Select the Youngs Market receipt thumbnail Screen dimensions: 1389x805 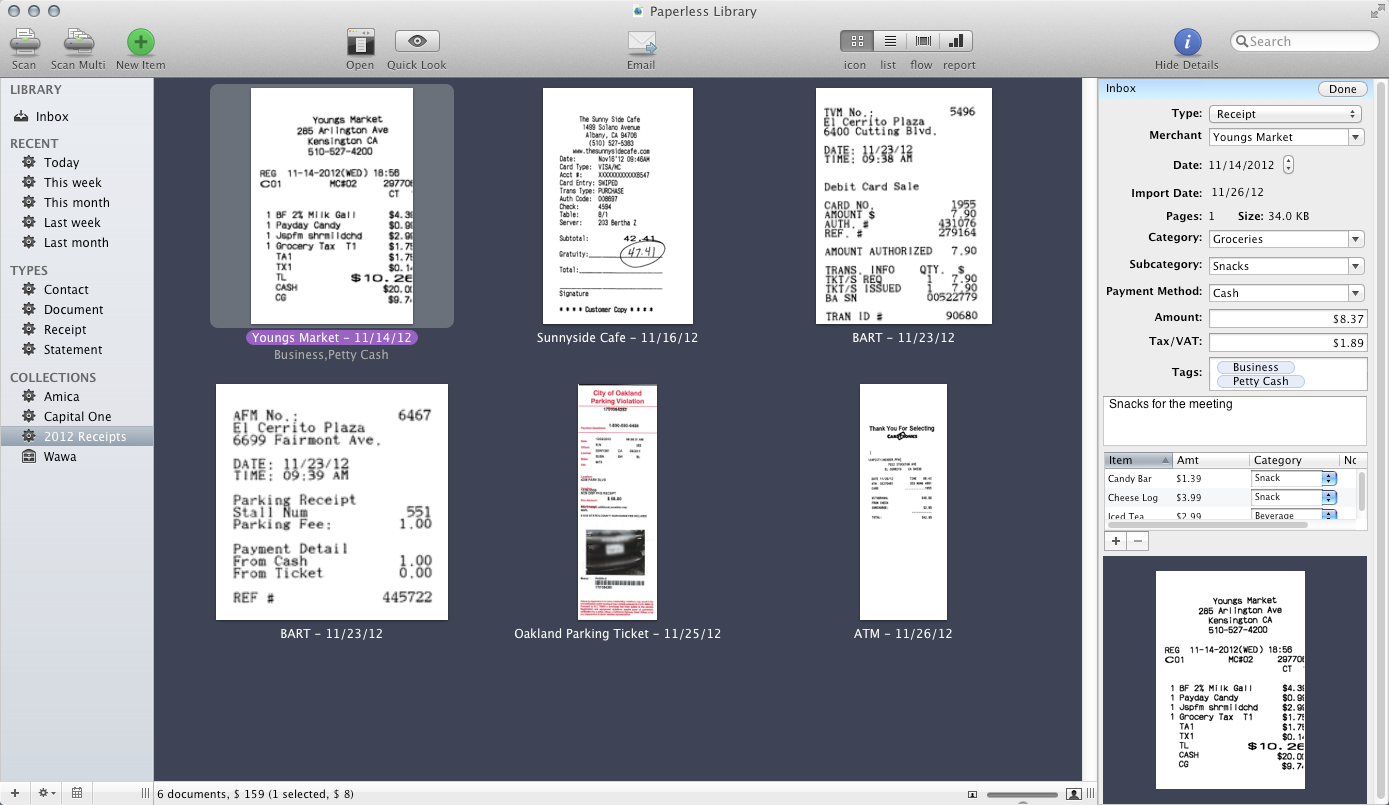(331, 206)
